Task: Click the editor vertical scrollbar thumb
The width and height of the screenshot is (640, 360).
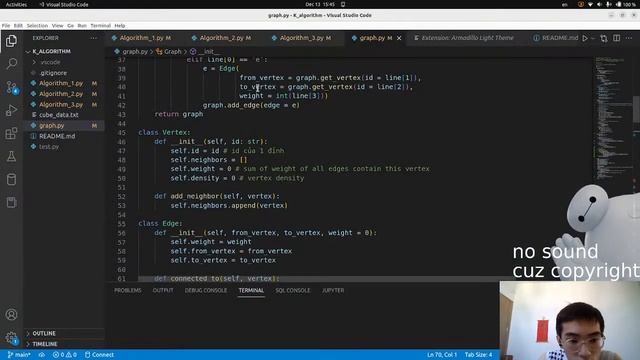Action: click(636, 109)
